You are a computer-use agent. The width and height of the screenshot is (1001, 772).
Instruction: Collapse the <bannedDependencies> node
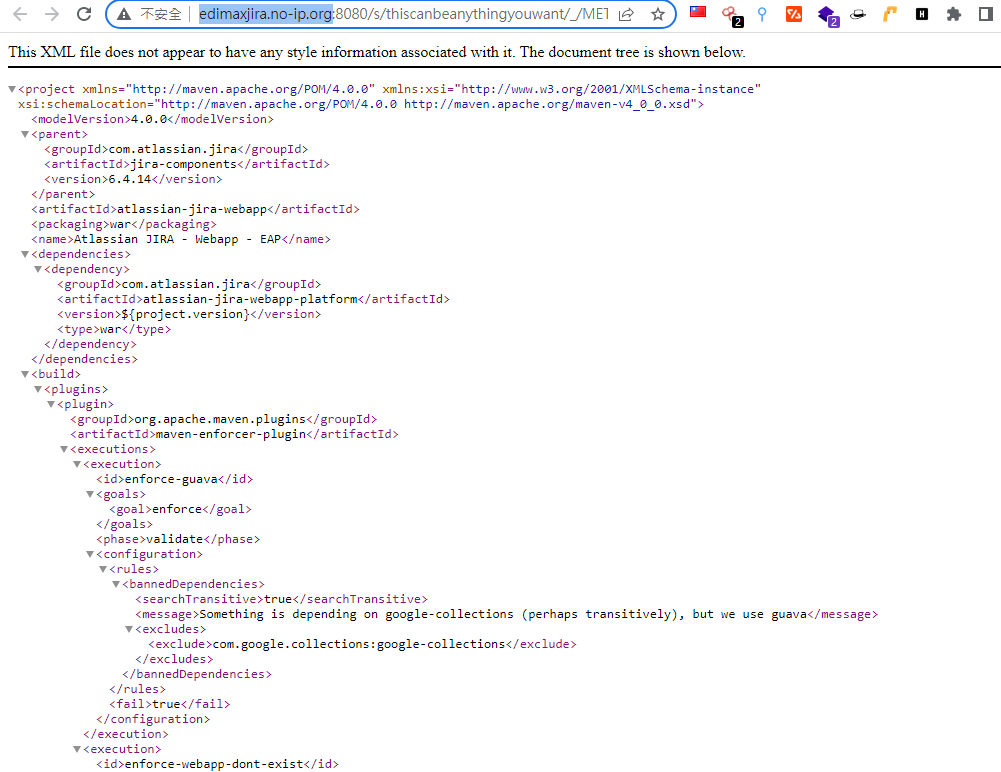click(116, 584)
